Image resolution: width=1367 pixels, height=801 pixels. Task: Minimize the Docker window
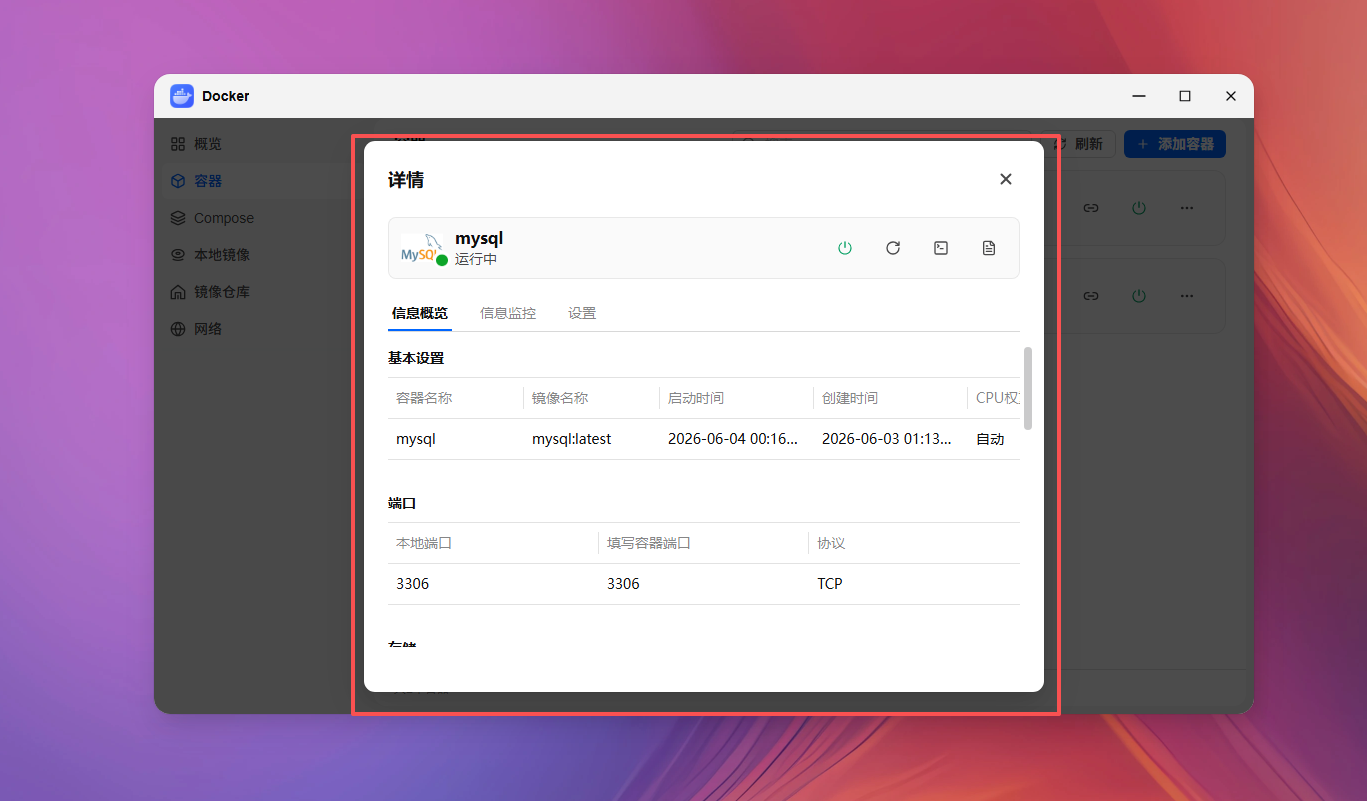click(1139, 96)
